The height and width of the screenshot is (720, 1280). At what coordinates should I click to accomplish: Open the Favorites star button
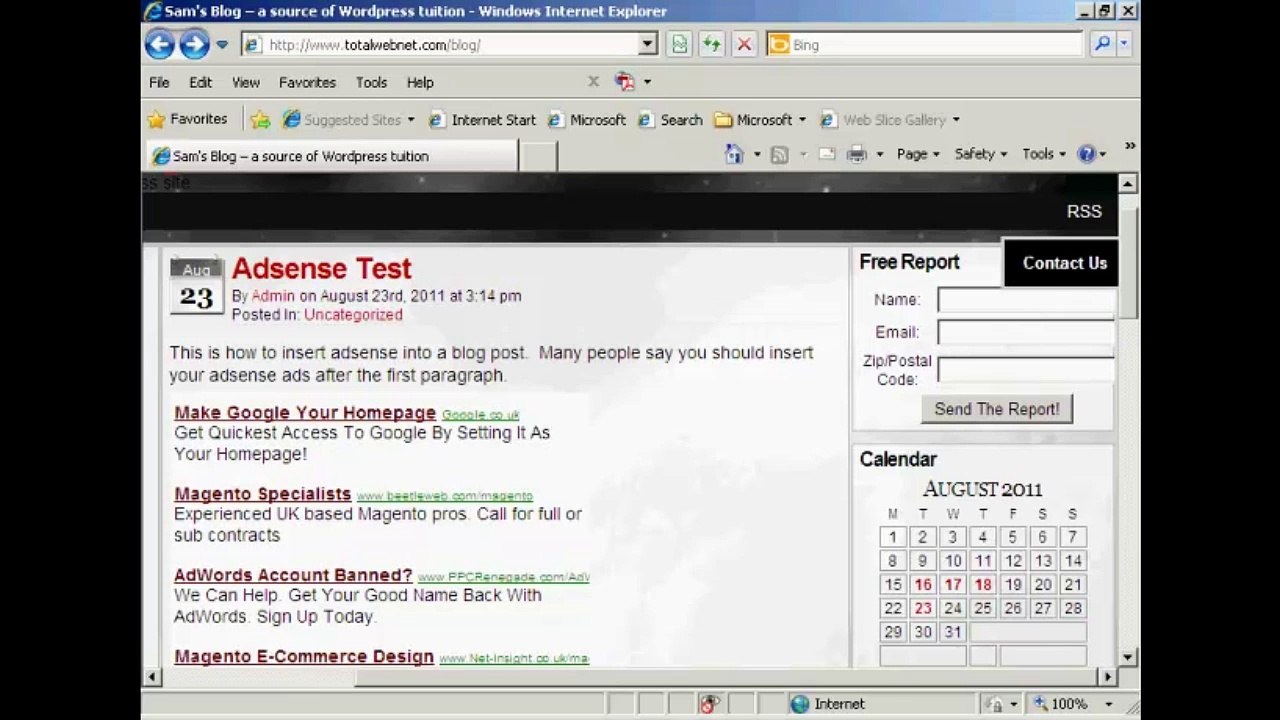pyautogui.click(x=187, y=119)
